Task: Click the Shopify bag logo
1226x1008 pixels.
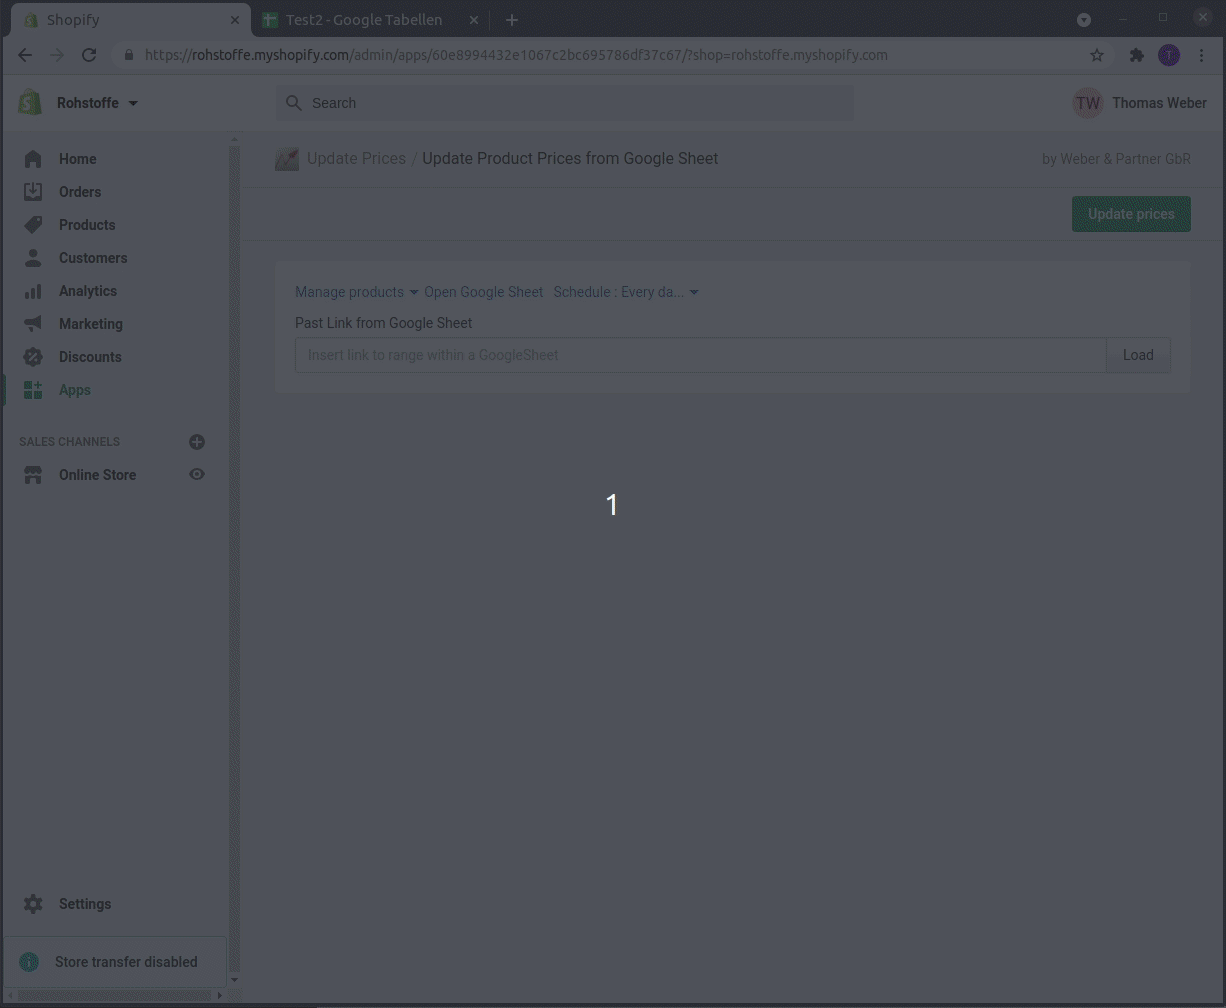Action: (30, 102)
